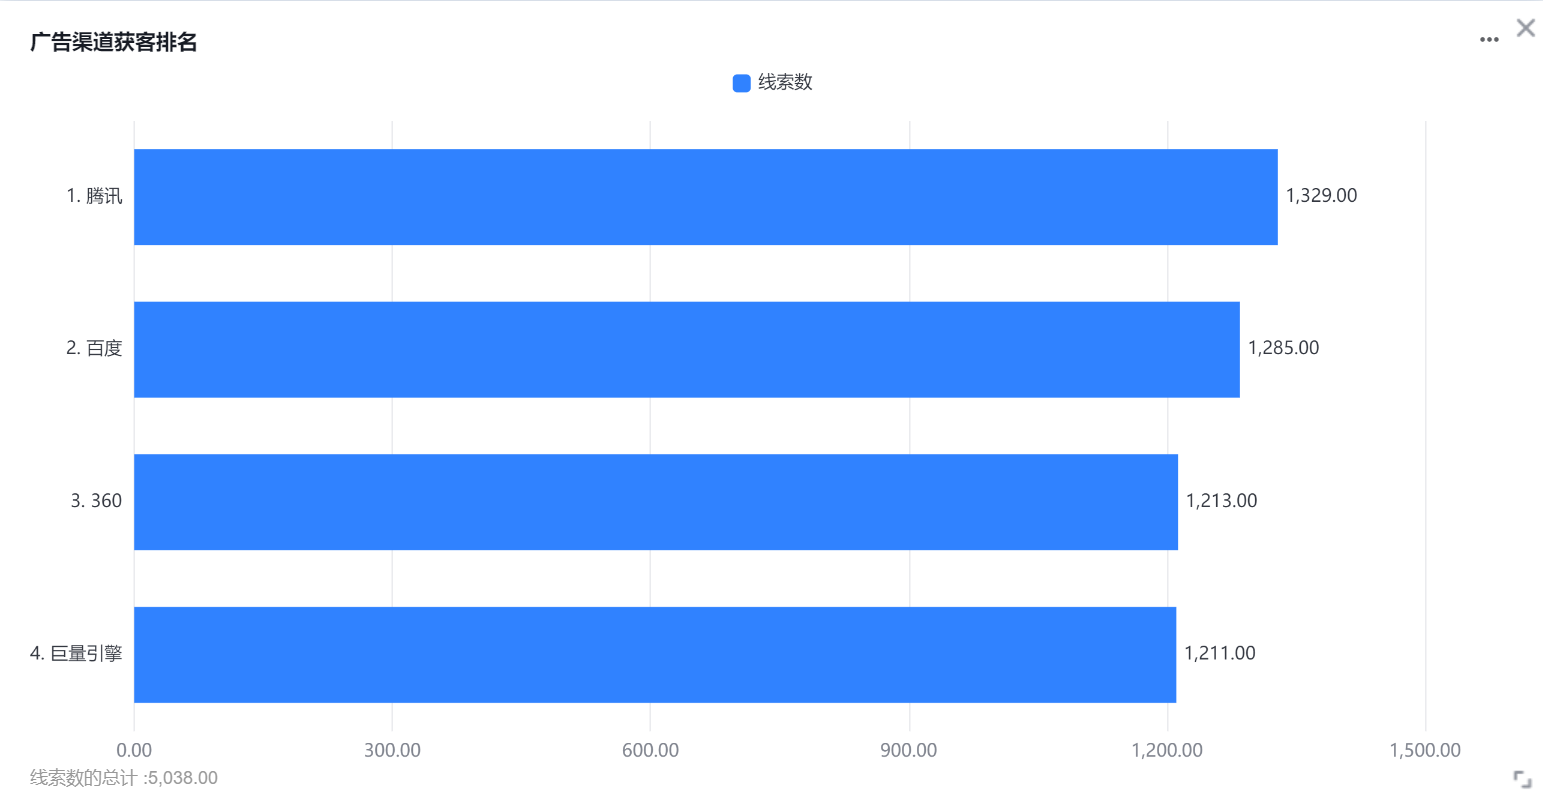The image size is (1543, 798).
Task: Open the three-dot more options menu
Action: tap(1489, 40)
